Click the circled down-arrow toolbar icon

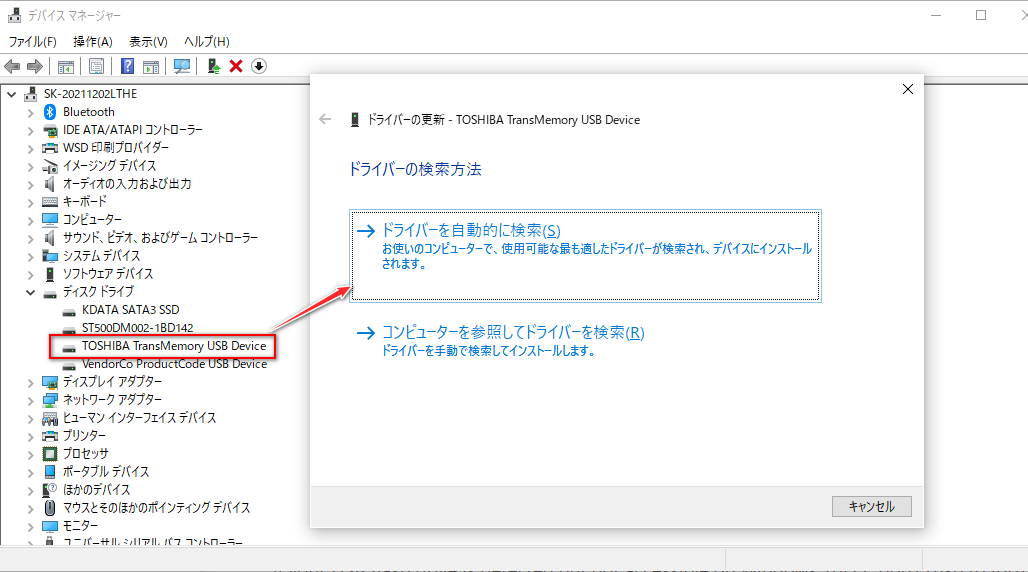point(259,66)
